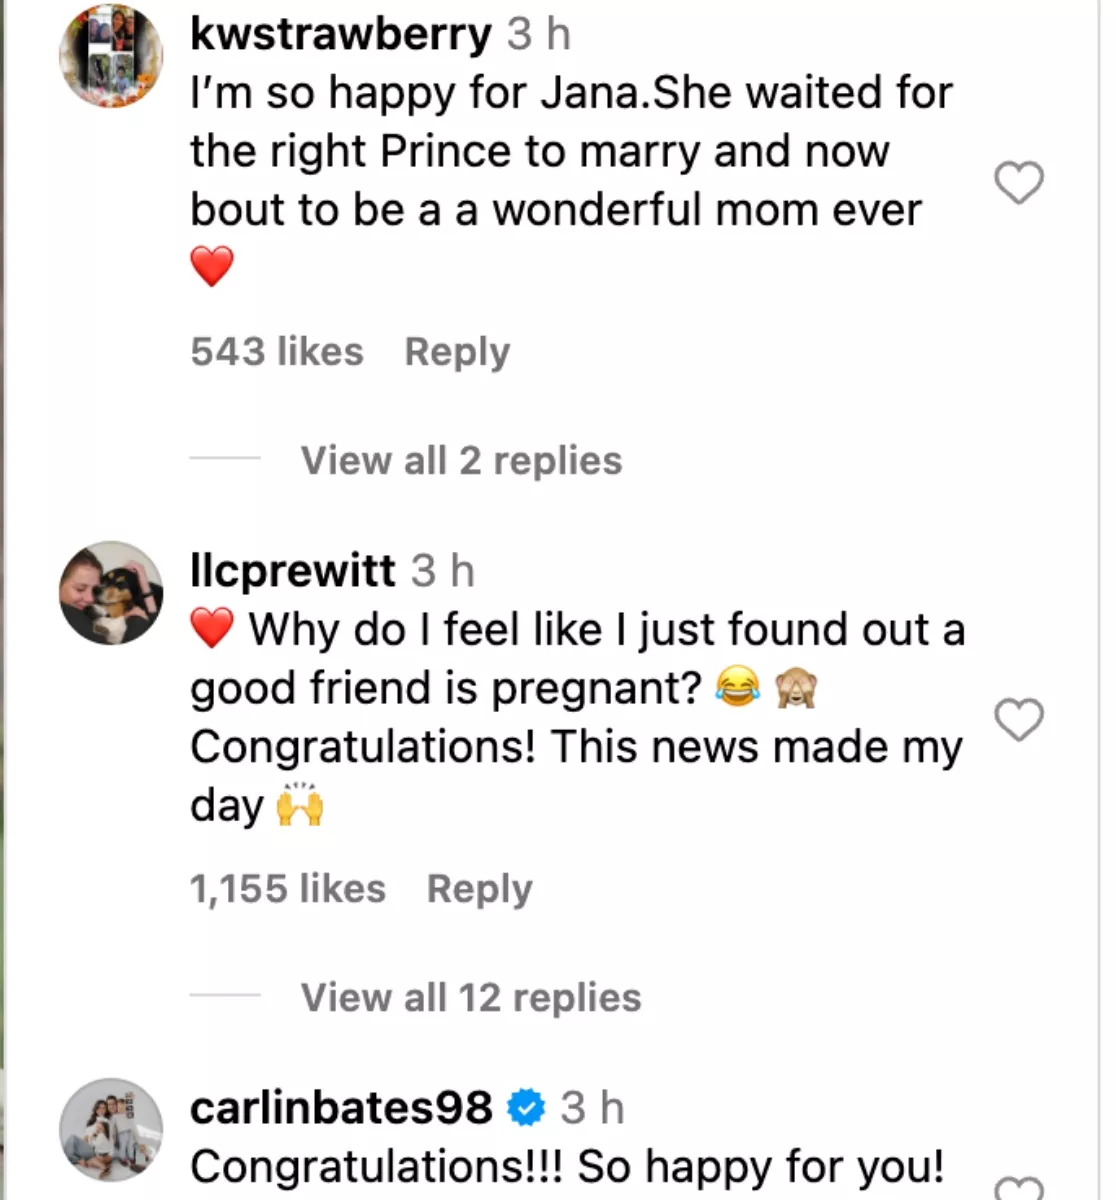Open carlinbates98's profile picture
The height and width of the screenshot is (1200, 1116).
(x=111, y=1130)
